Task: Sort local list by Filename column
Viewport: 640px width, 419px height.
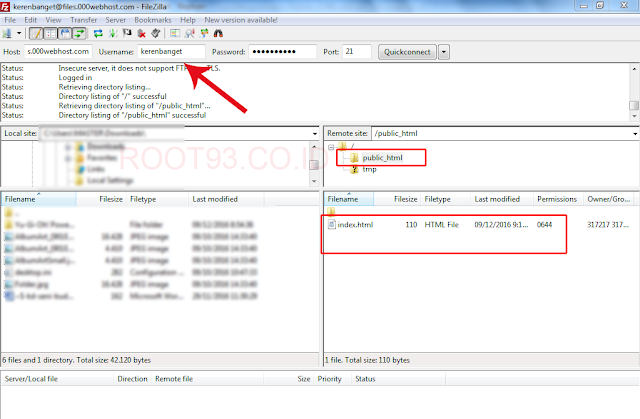Action: (x=39, y=199)
